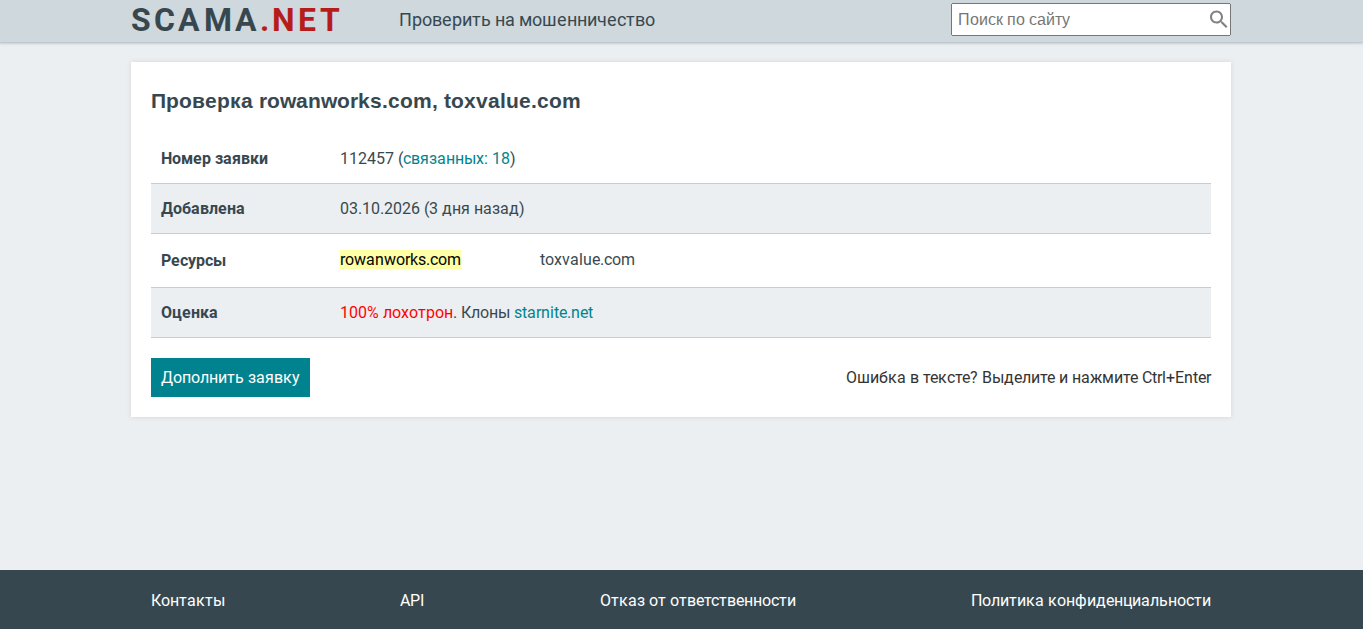This screenshot has height=629, width=1363.
Task: Click the 'Номер заявки' row label
Action: [x=214, y=158]
